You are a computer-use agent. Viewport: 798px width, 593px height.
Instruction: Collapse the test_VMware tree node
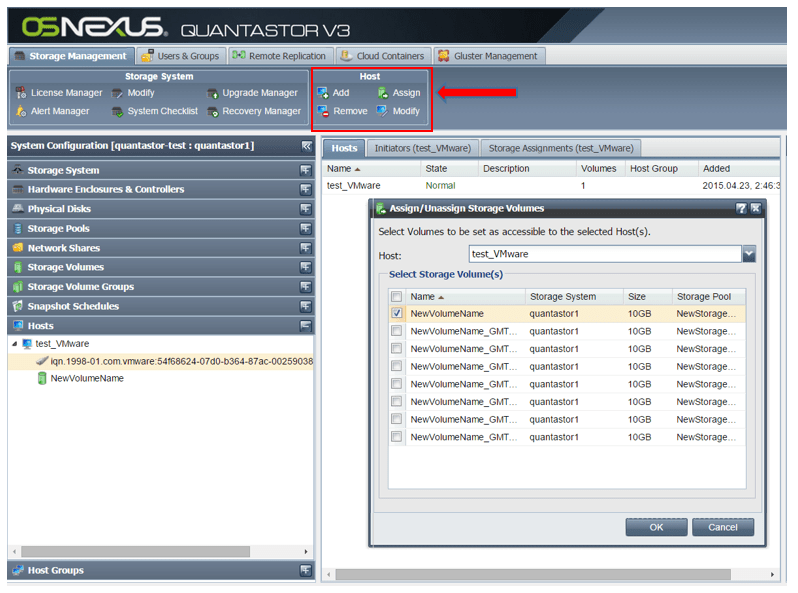tap(14, 344)
